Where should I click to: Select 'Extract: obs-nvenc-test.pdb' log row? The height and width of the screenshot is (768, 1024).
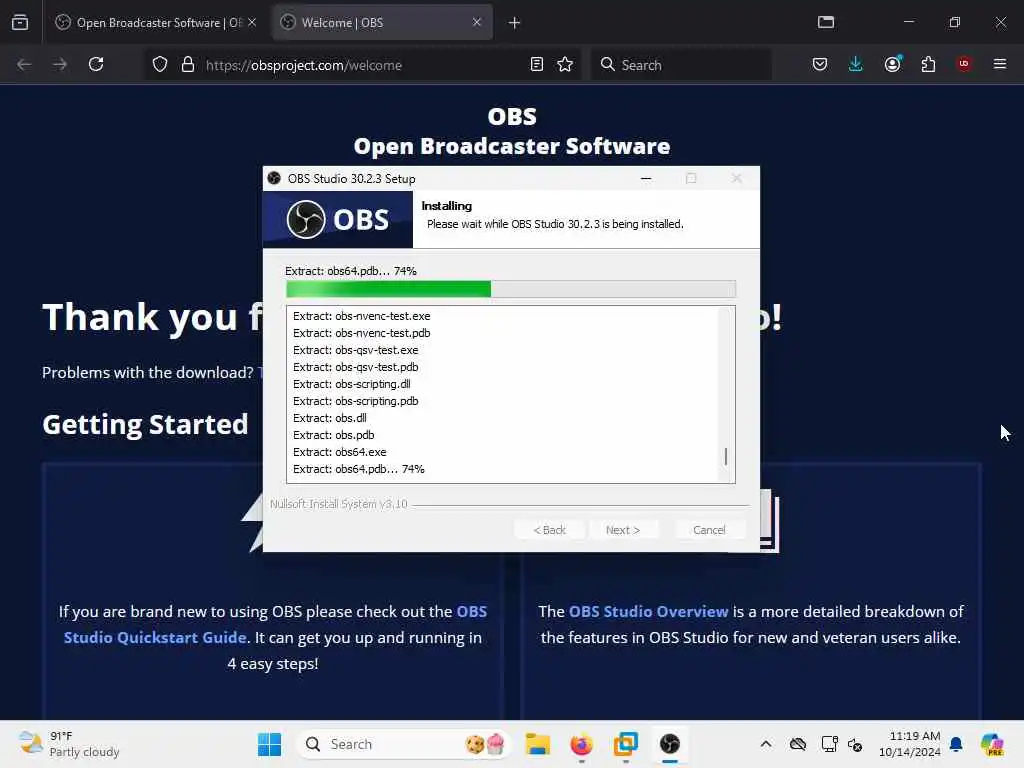(361, 333)
